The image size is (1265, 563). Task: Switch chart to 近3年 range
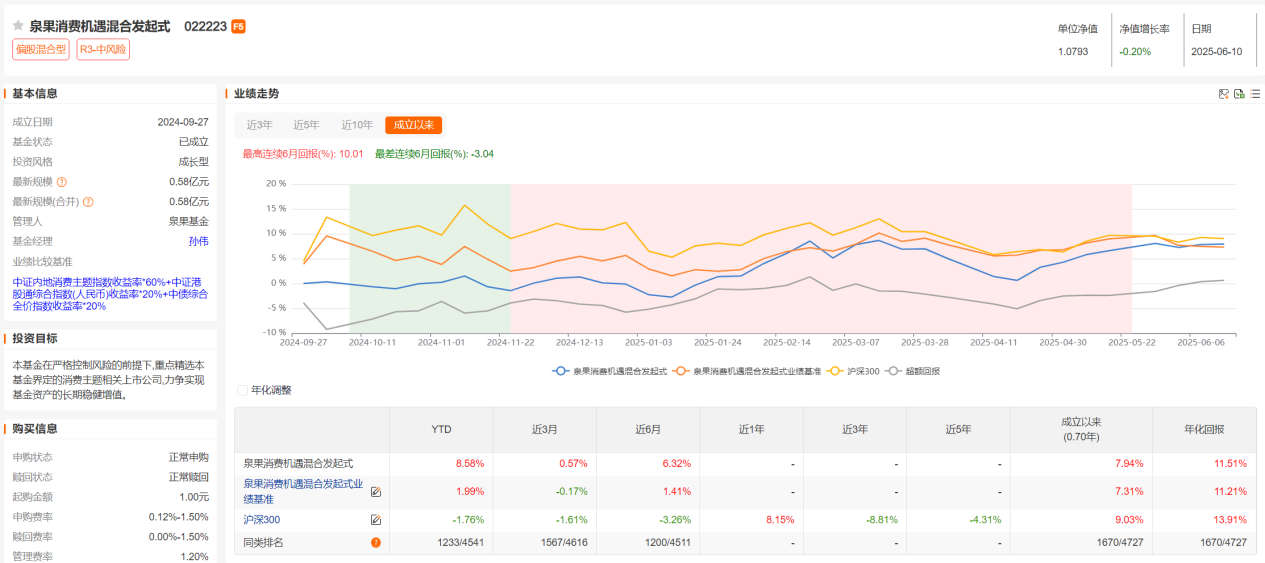coord(258,125)
